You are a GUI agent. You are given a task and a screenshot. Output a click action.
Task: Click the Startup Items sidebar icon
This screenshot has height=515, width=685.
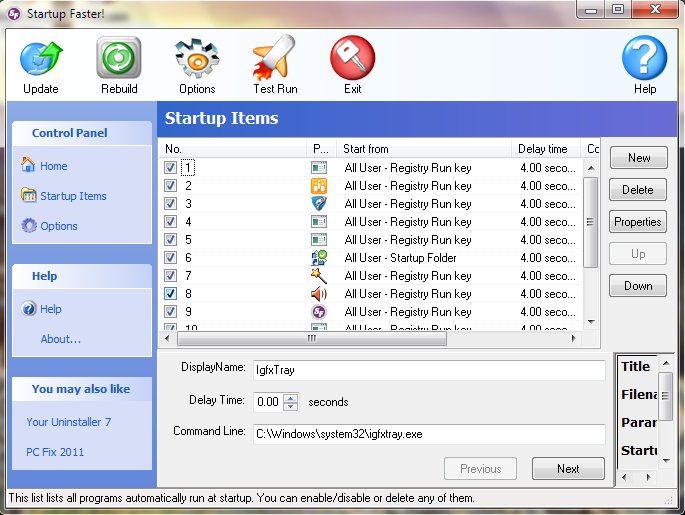[x=29, y=195]
